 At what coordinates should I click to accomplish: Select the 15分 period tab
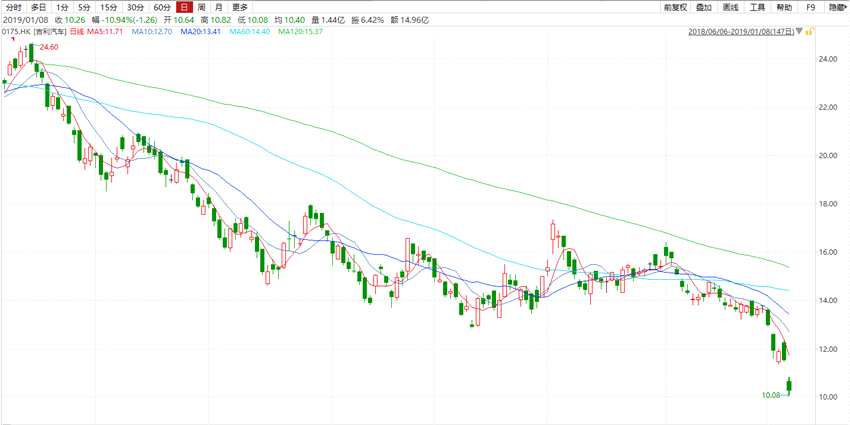[108, 8]
